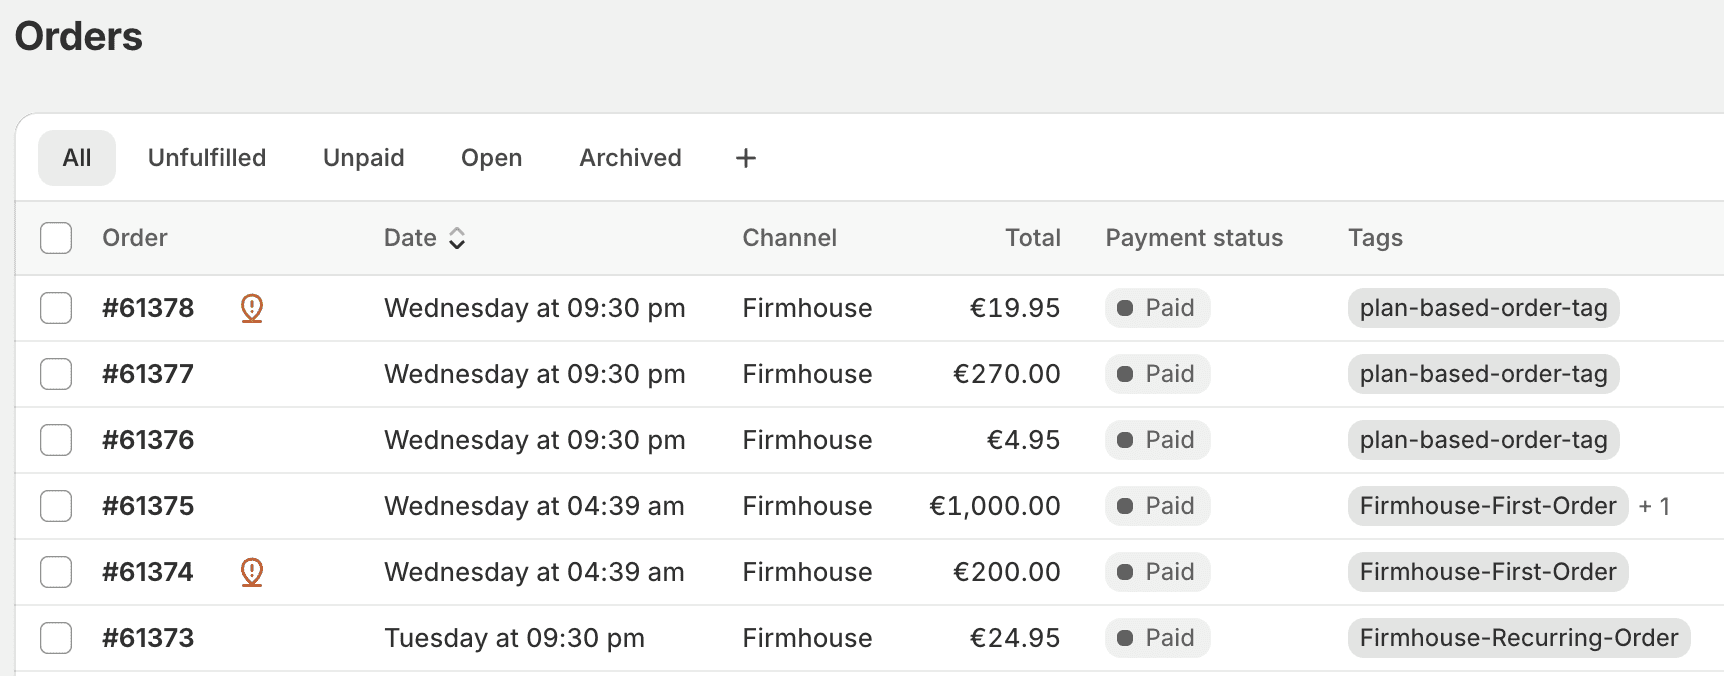Click the plus icon to add a view

[746, 158]
